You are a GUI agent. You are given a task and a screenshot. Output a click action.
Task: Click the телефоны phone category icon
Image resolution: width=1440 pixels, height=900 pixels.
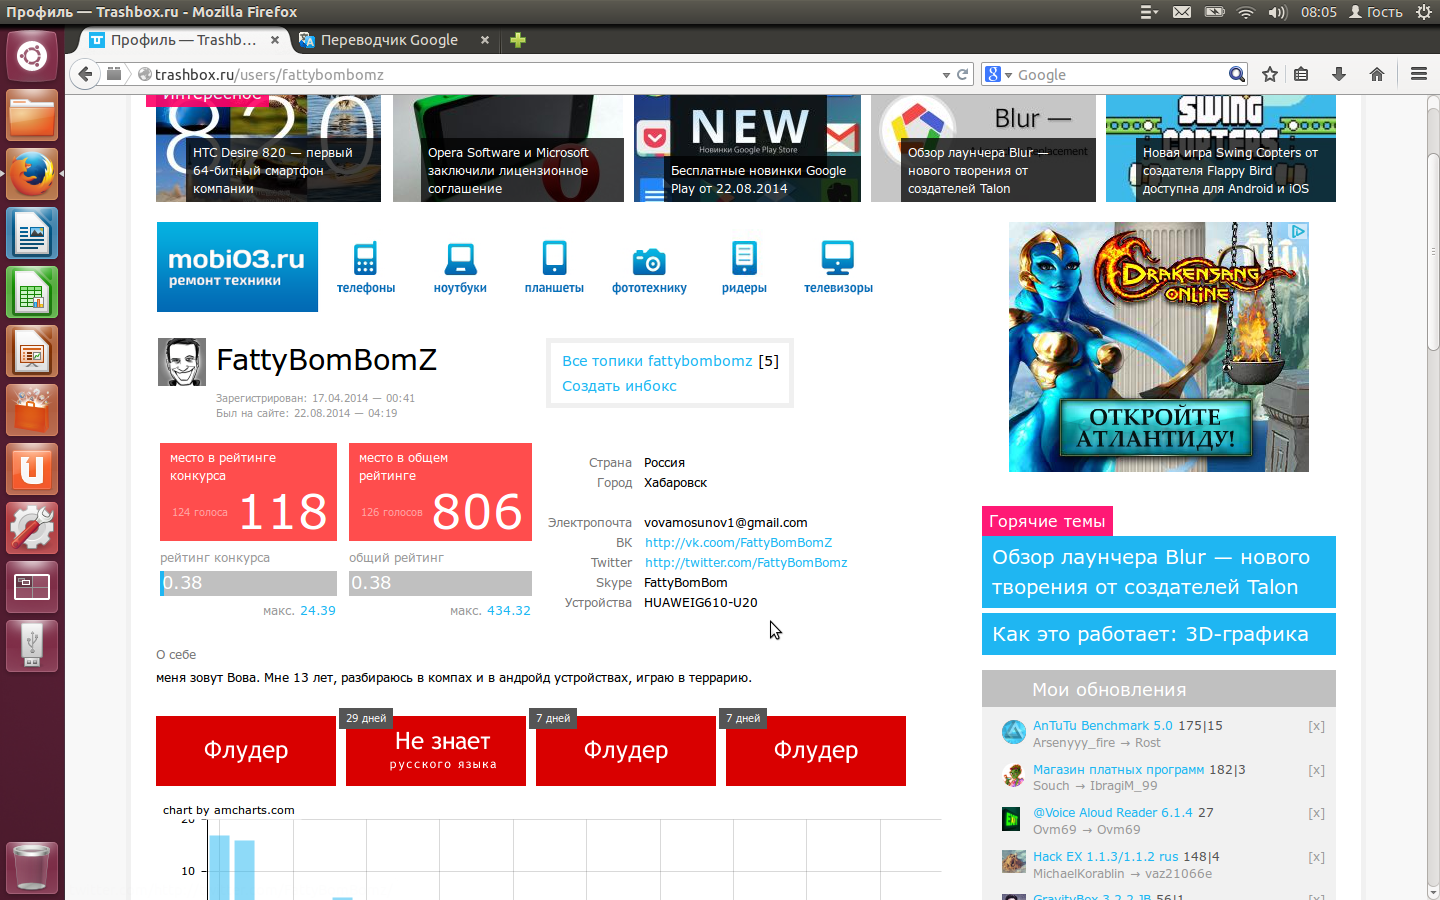pyautogui.click(x=365, y=259)
